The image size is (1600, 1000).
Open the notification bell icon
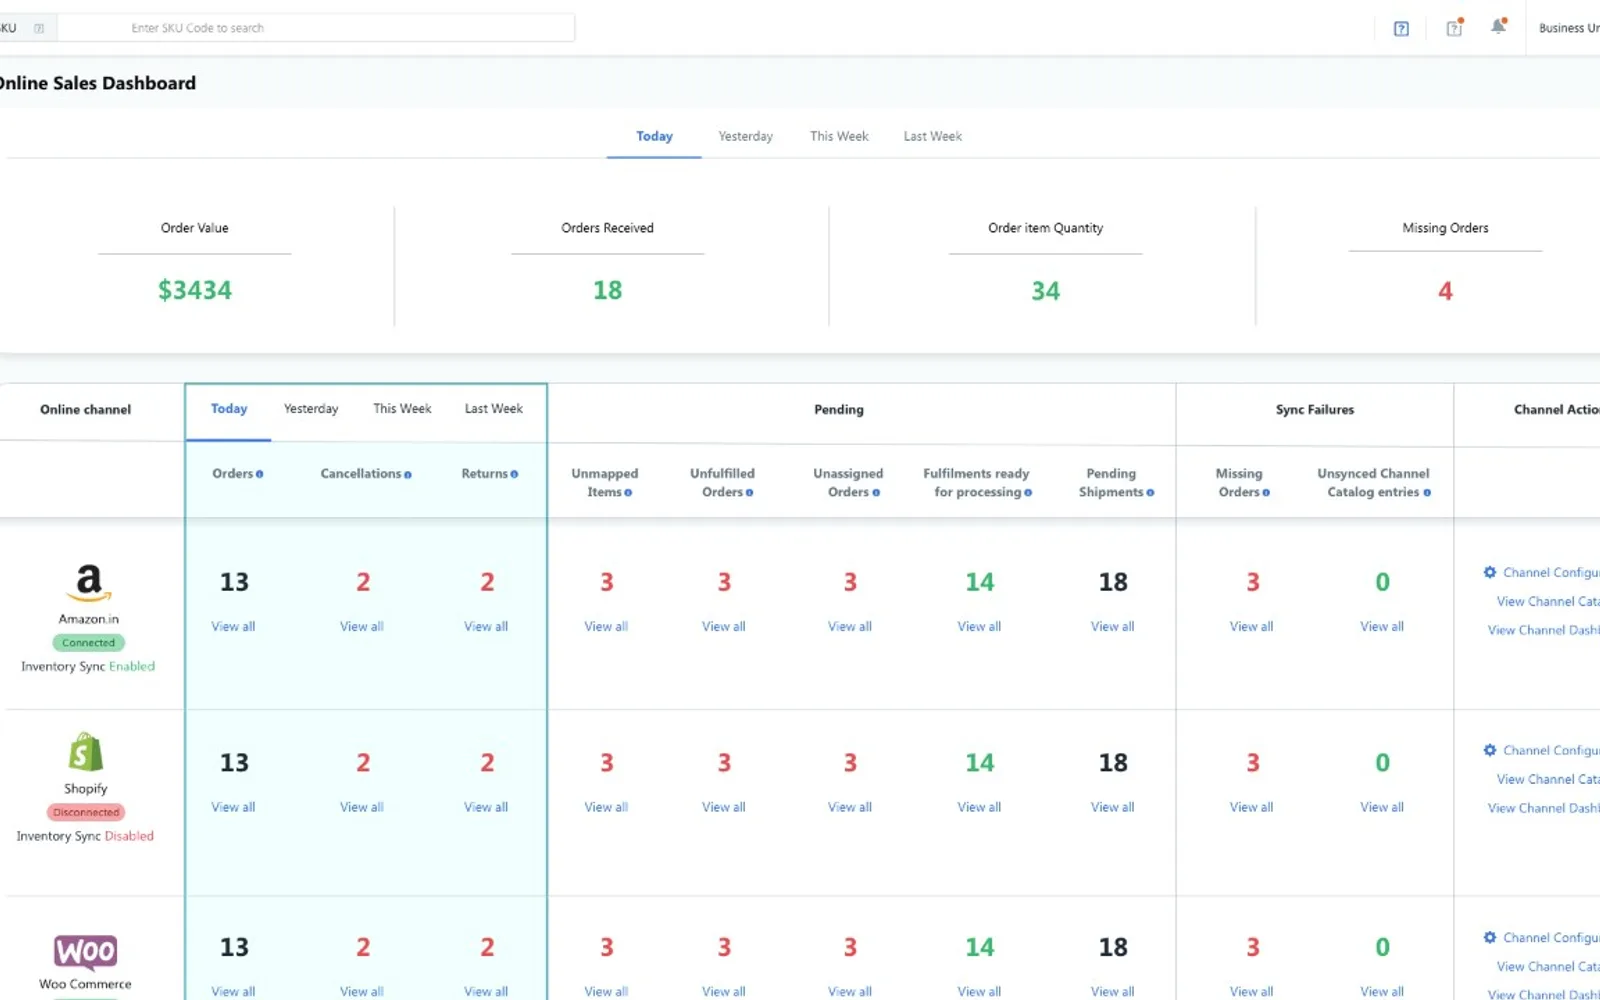pos(1498,27)
